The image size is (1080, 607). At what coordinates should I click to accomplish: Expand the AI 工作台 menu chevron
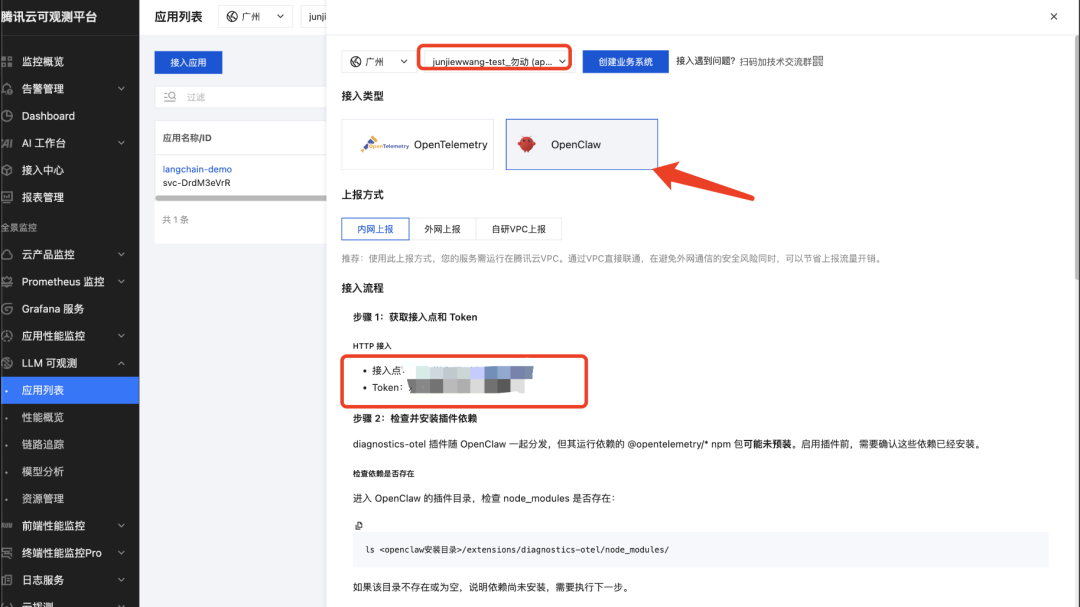(x=121, y=143)
